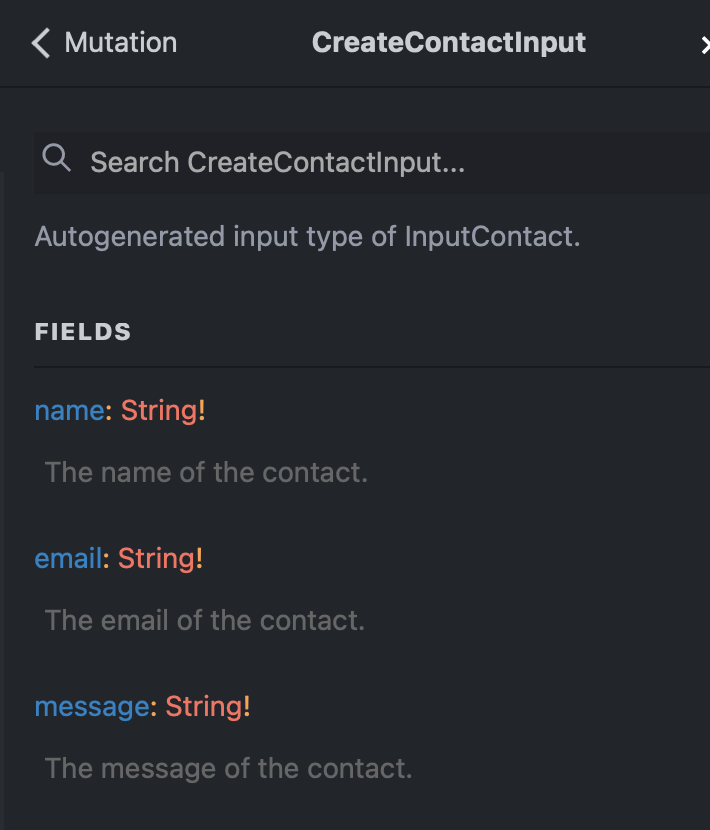Click the String! type next to message
This screenshot has width=710, height=830.
(x=207, y=706)
